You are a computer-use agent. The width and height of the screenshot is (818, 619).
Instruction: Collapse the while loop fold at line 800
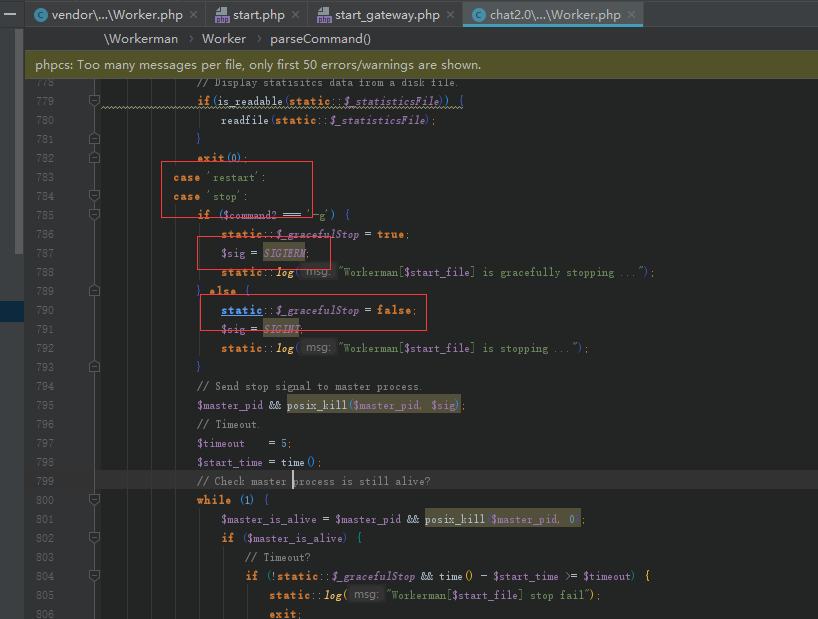[x=94, y=500]
